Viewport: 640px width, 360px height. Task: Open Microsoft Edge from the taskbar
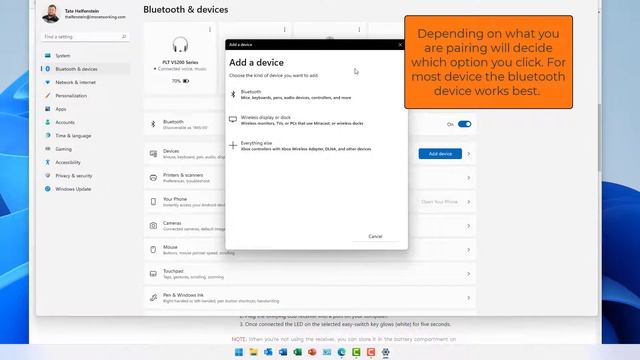(x=342, y=352)
